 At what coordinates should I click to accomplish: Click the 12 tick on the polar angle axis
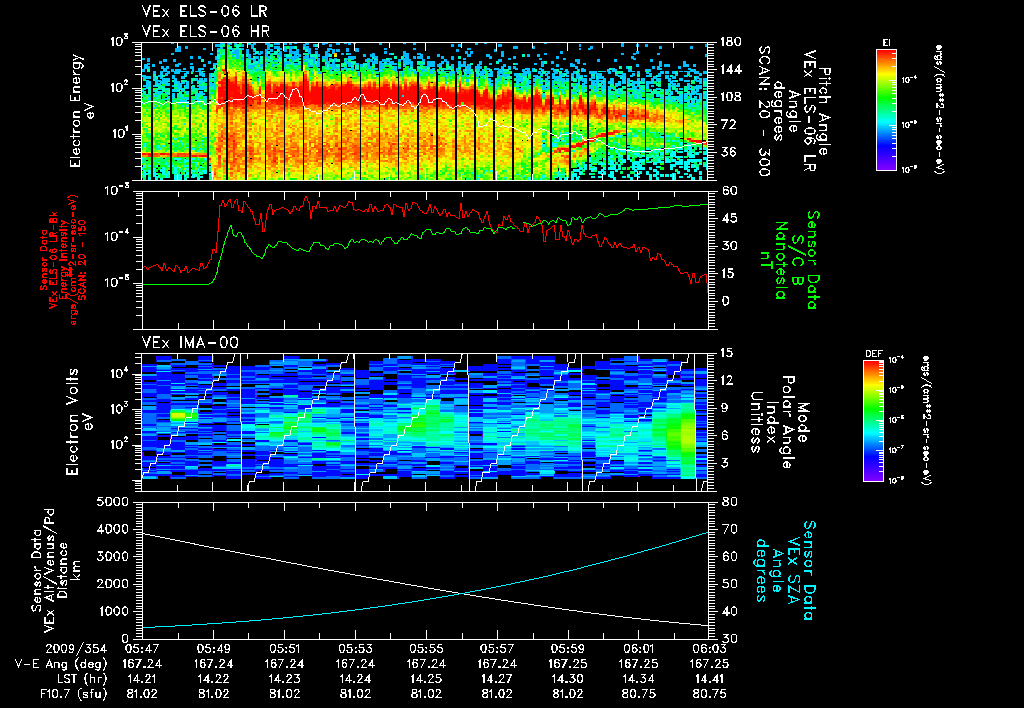[729, 380]
